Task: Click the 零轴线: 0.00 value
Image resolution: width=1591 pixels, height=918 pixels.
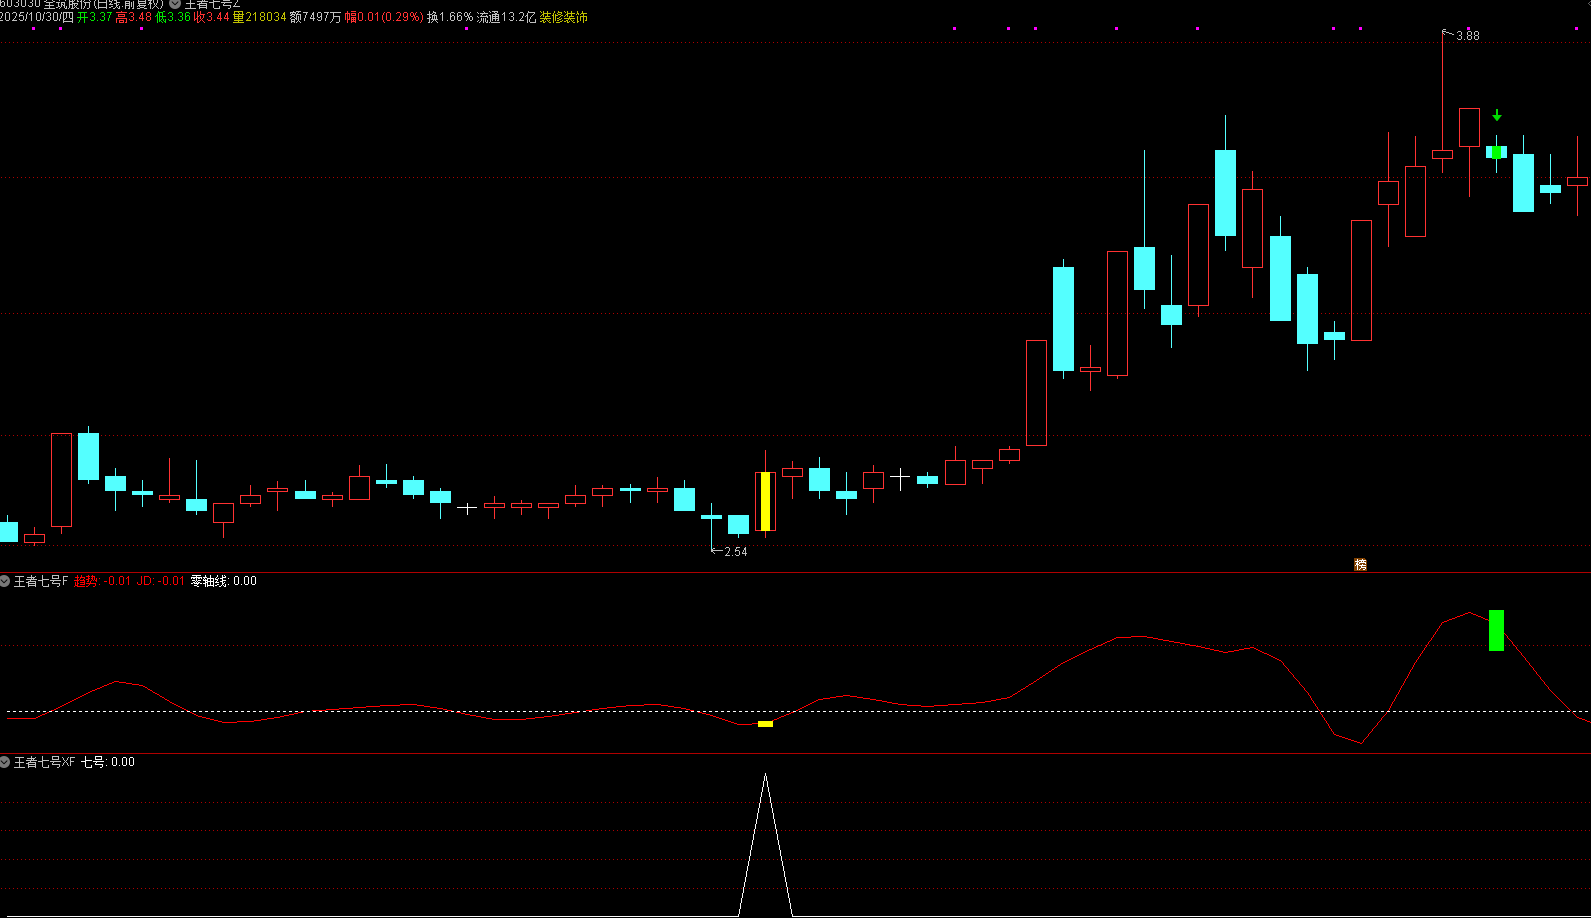Action: tap(223, 581)
